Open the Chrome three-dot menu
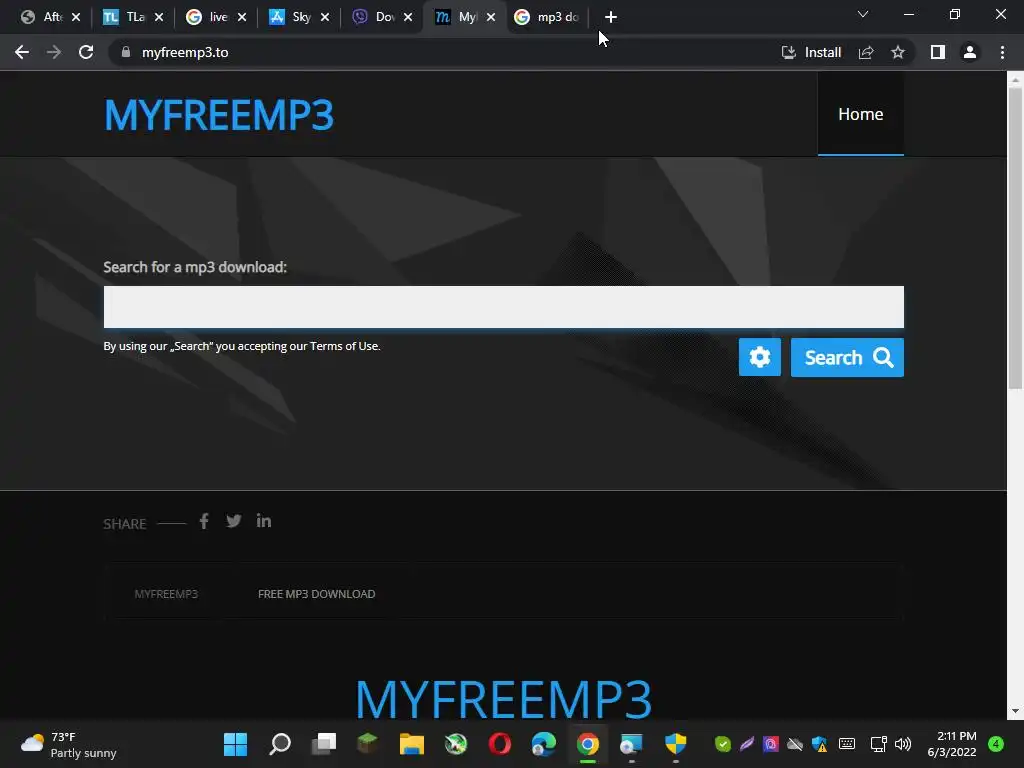This screenshot has width=1024, height=768. click(1002, 52)
